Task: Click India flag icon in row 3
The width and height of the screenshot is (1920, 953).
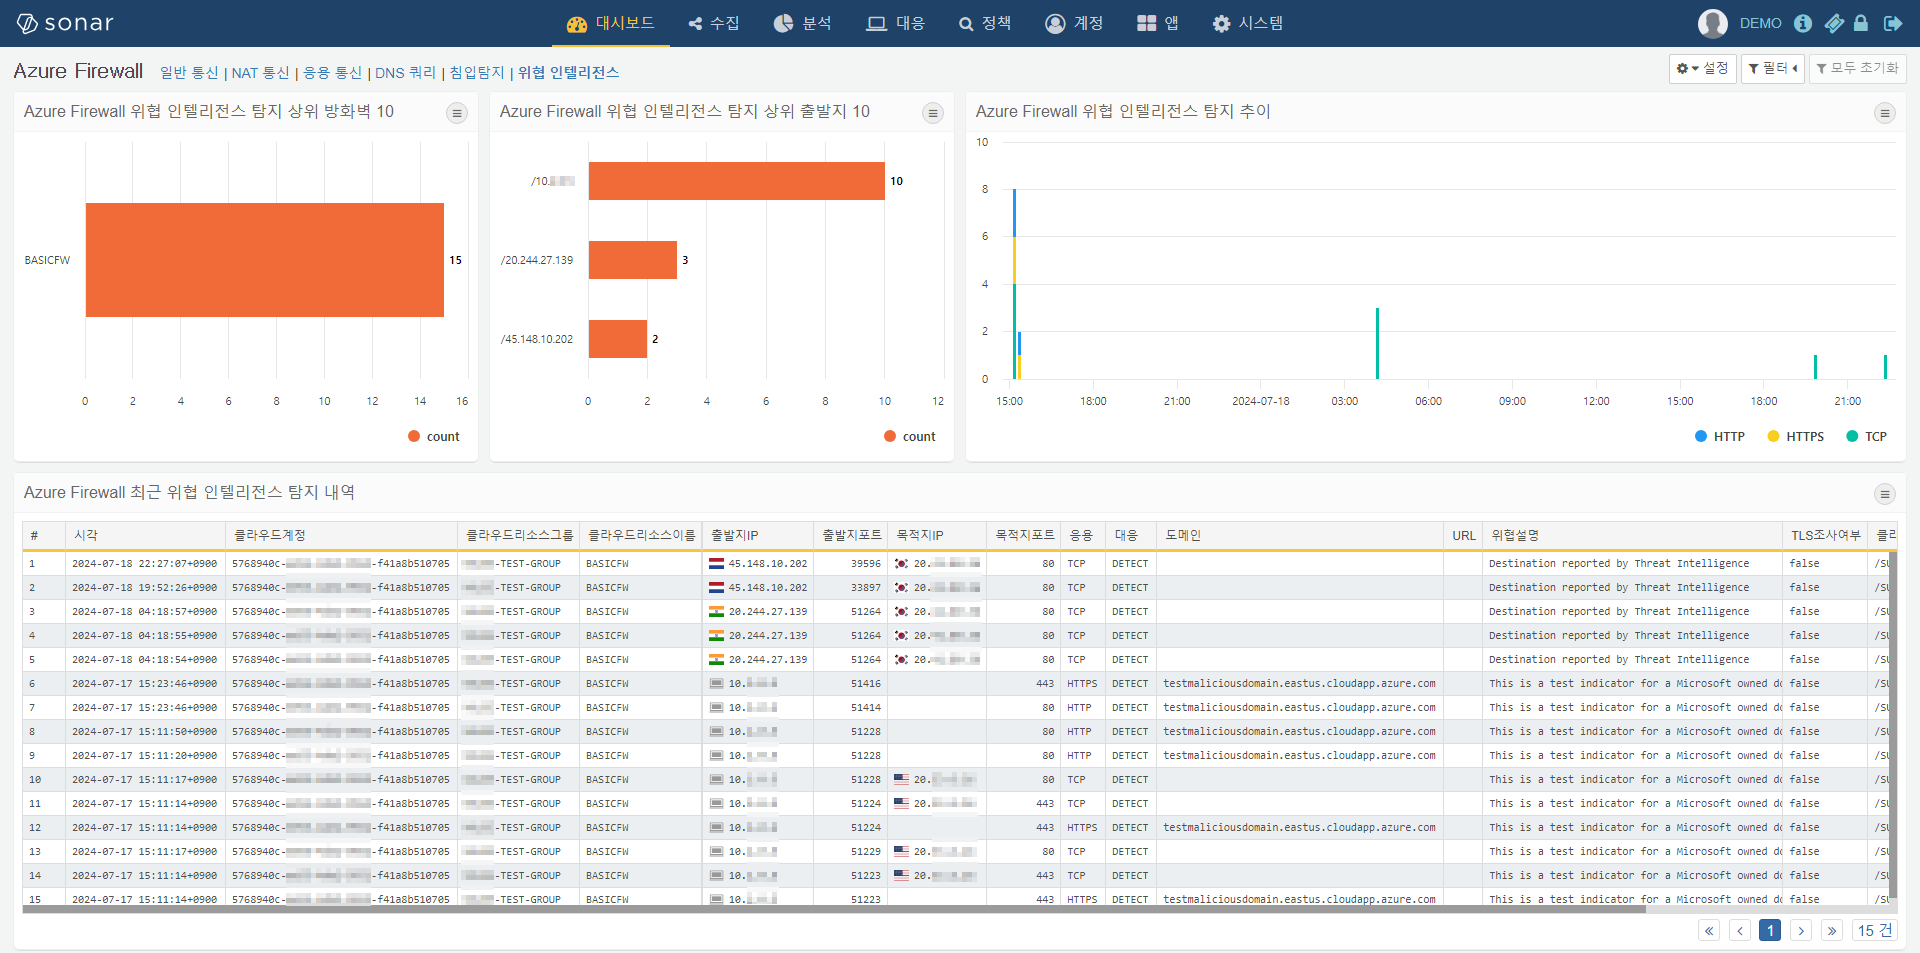Action: point(716,612)
